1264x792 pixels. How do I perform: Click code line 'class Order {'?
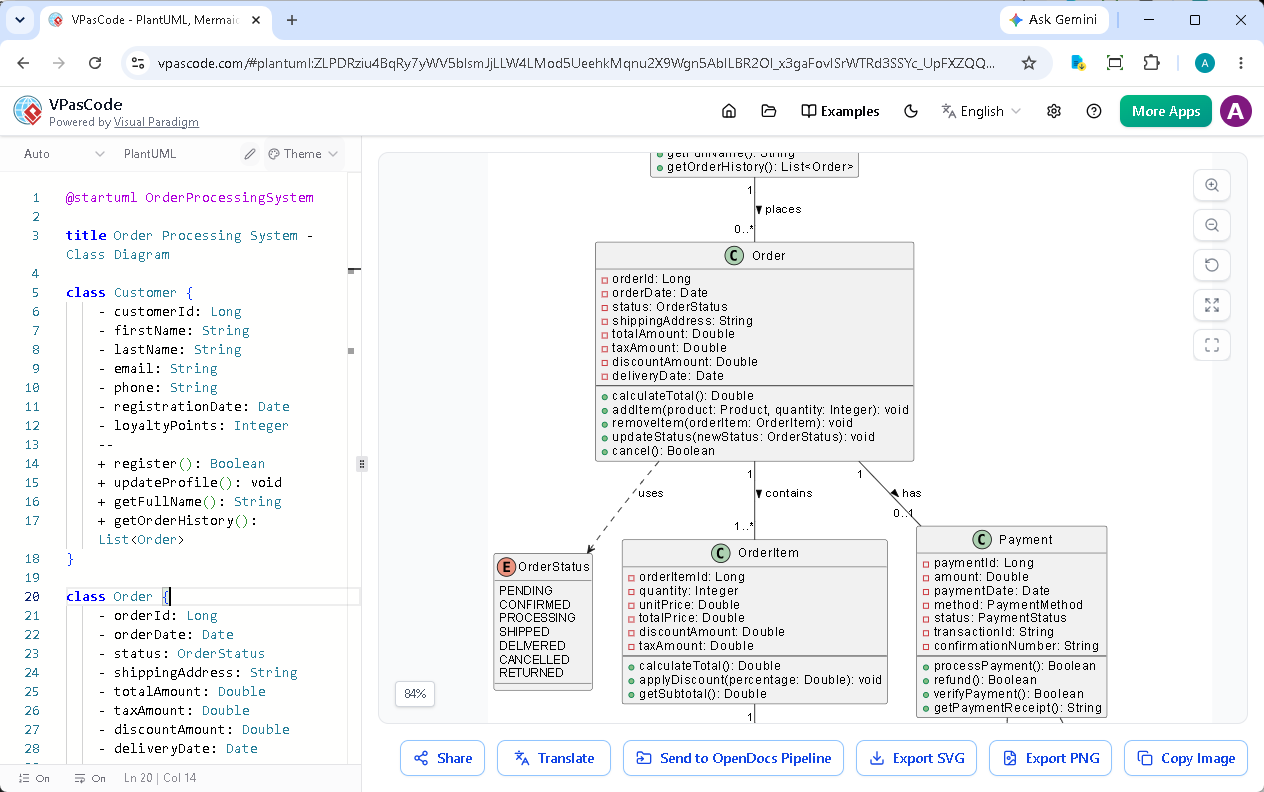[118, 596]
